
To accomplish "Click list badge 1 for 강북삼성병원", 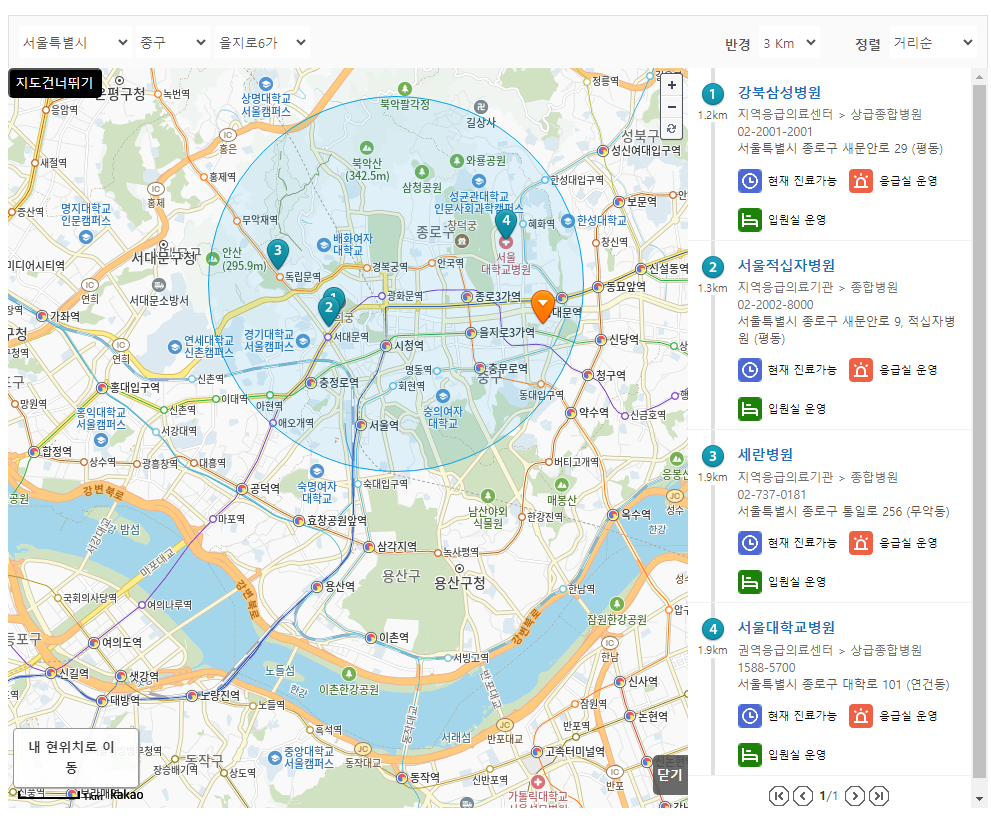I will 712,94.
